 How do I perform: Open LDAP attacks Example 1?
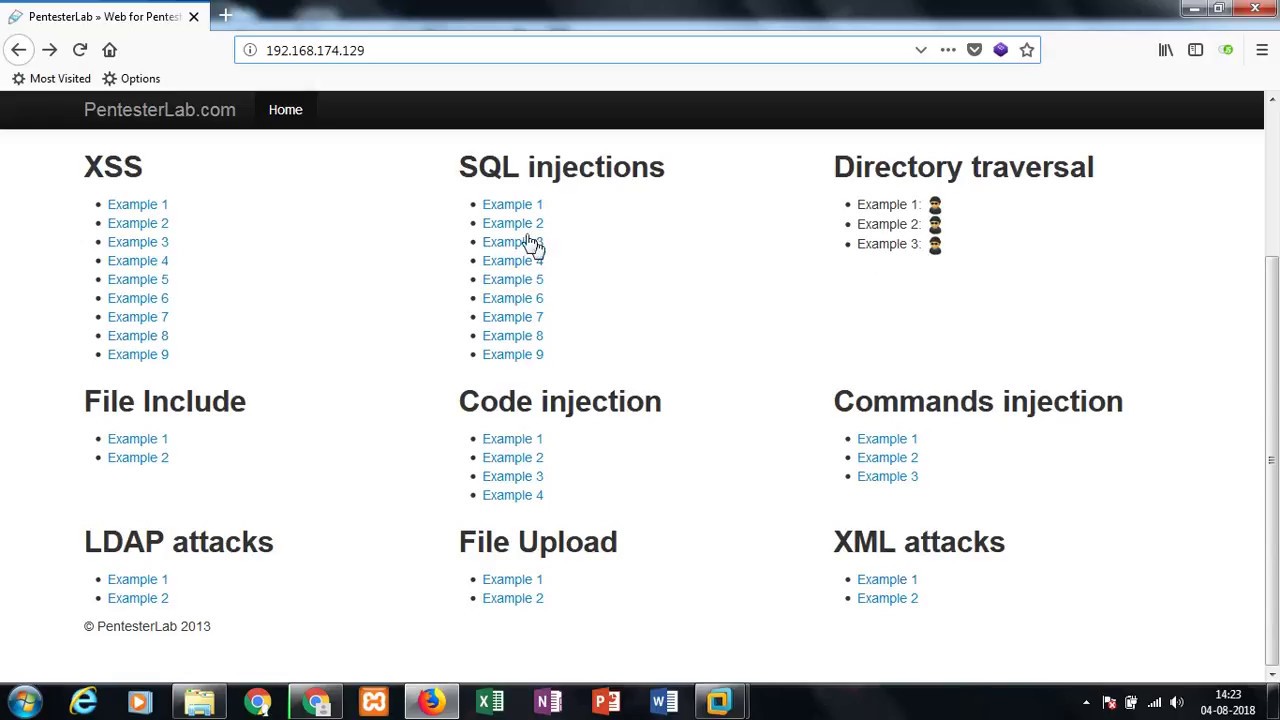point(138,579)
